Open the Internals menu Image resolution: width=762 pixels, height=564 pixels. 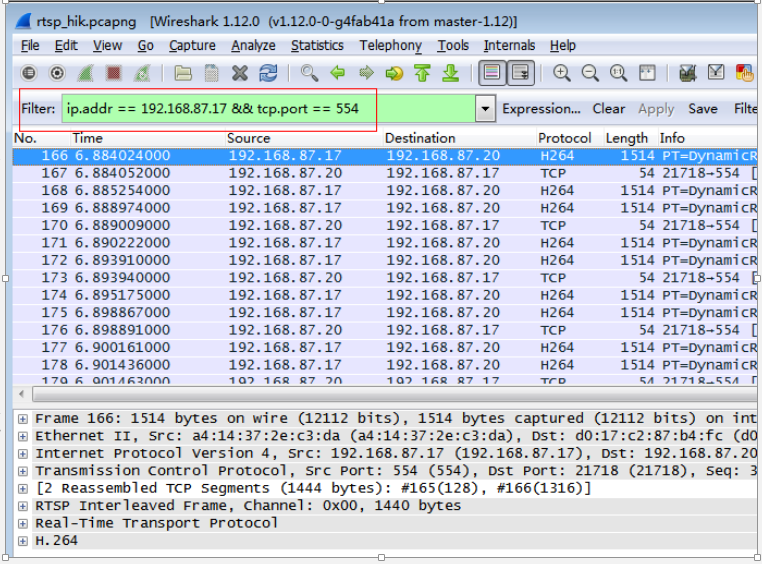coord(509,46)
